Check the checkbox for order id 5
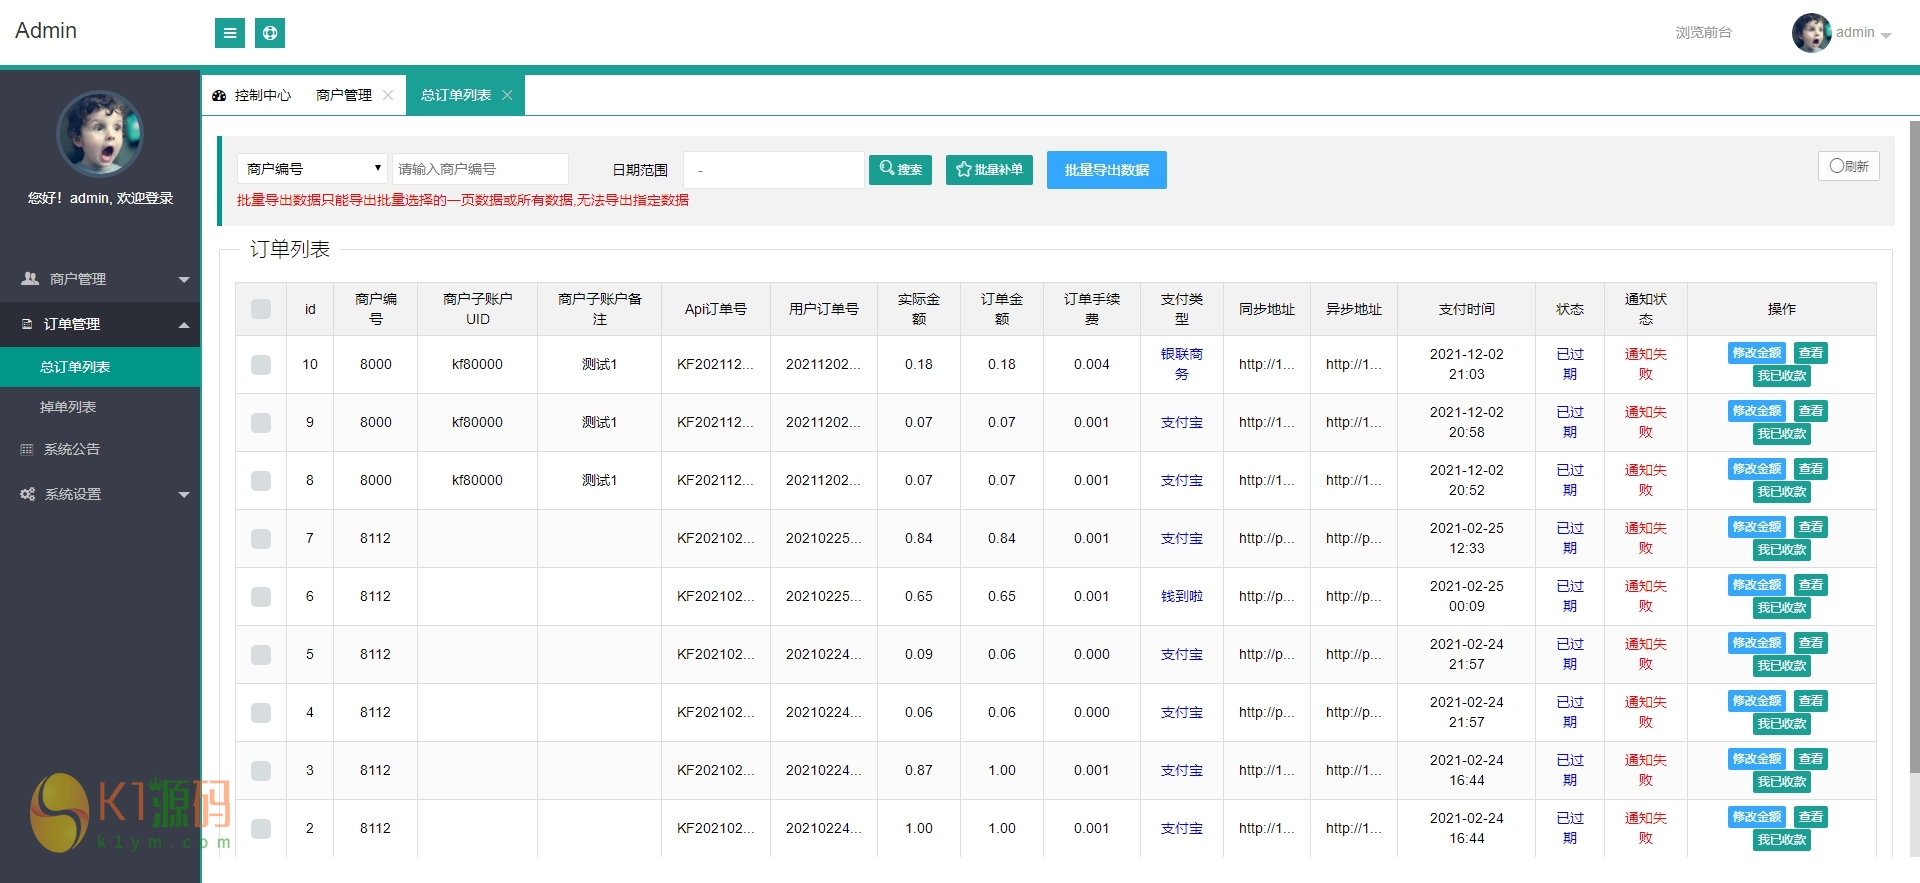Viewport: 1920px width, 883px height. tap(261, 655)
